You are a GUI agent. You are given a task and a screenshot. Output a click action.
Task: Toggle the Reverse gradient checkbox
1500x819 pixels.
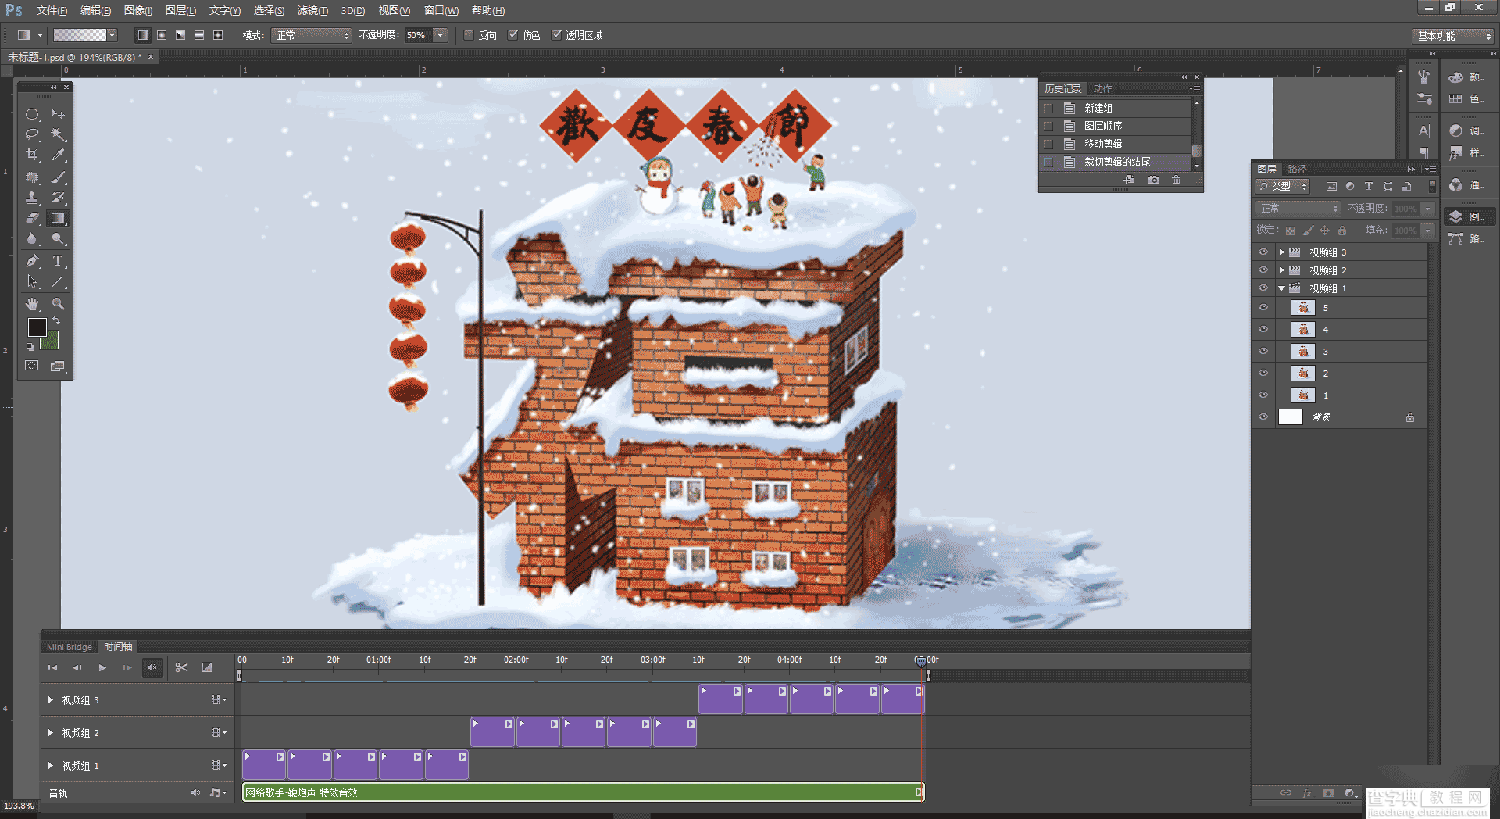pos(468,35)
